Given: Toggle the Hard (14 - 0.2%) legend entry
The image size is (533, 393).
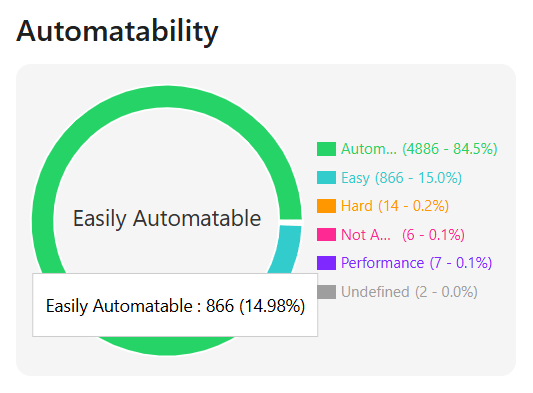Looking at the screenshot, I should pos(395,206).
